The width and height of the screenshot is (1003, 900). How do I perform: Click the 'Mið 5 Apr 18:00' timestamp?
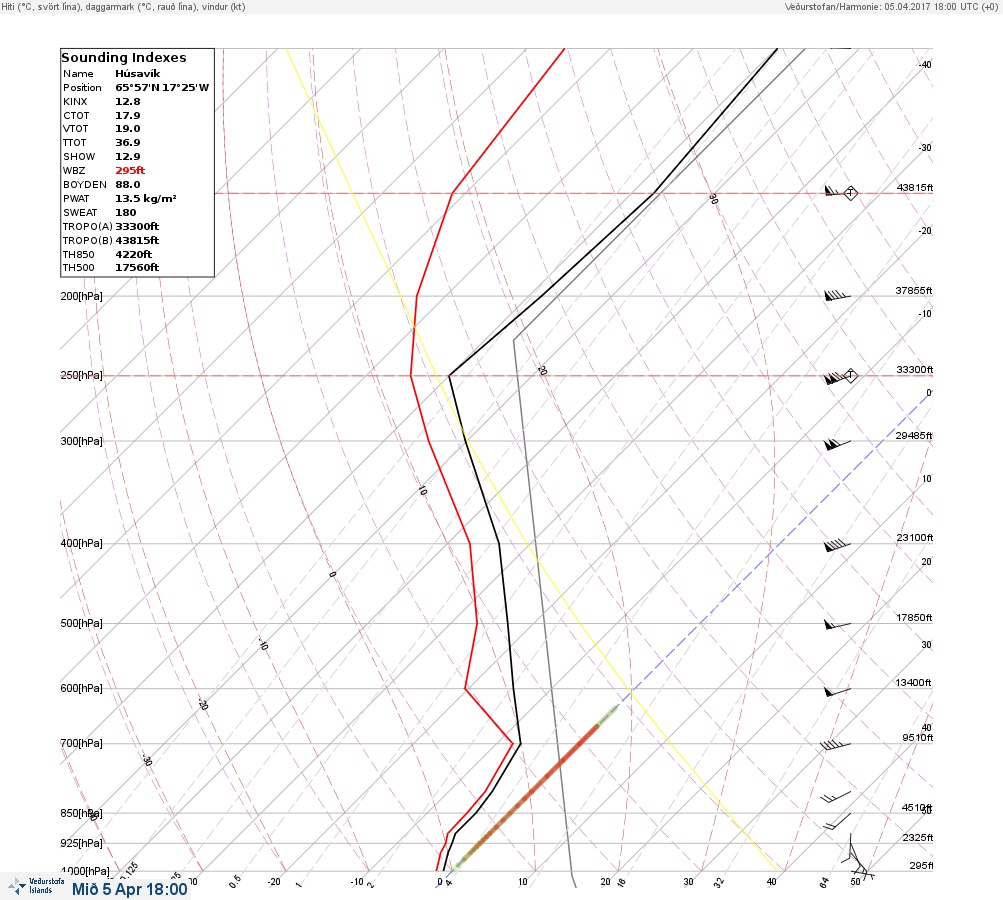(130, 889)
